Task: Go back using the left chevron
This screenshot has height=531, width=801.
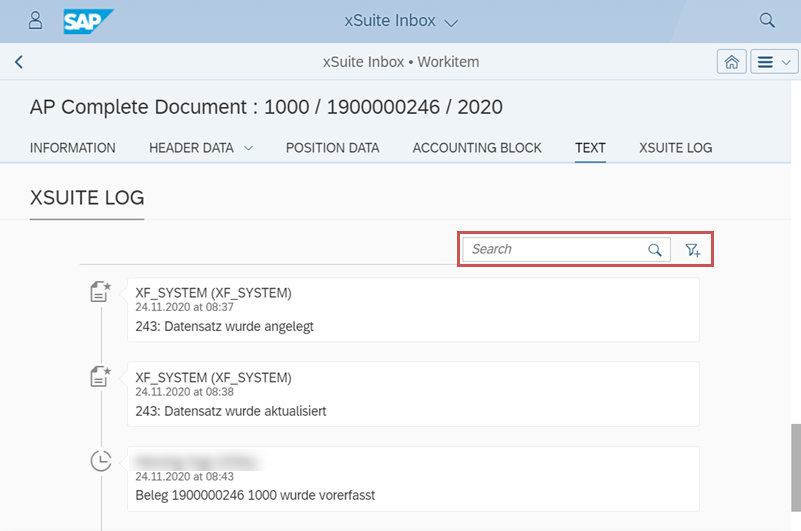Action: click(19, 62)
